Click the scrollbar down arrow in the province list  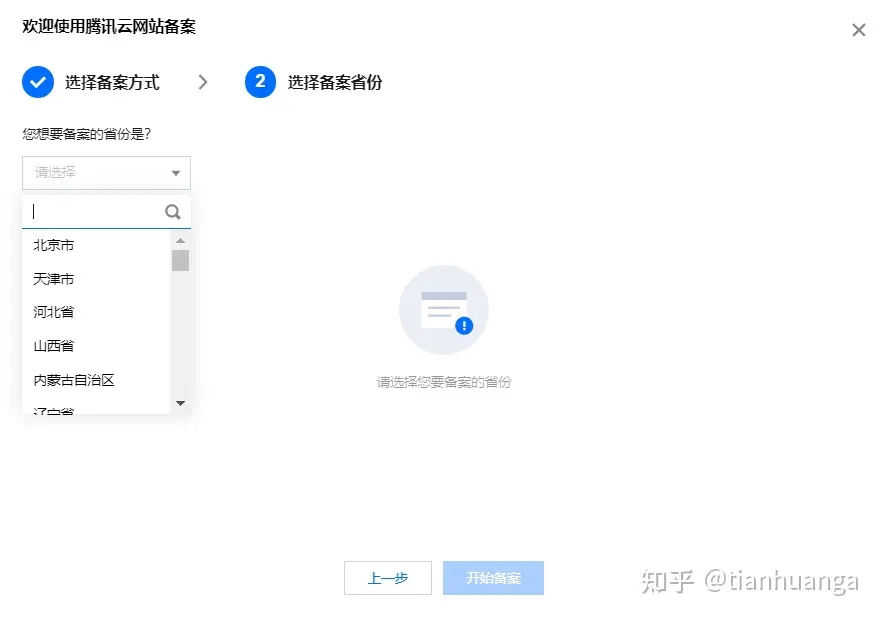180,403
